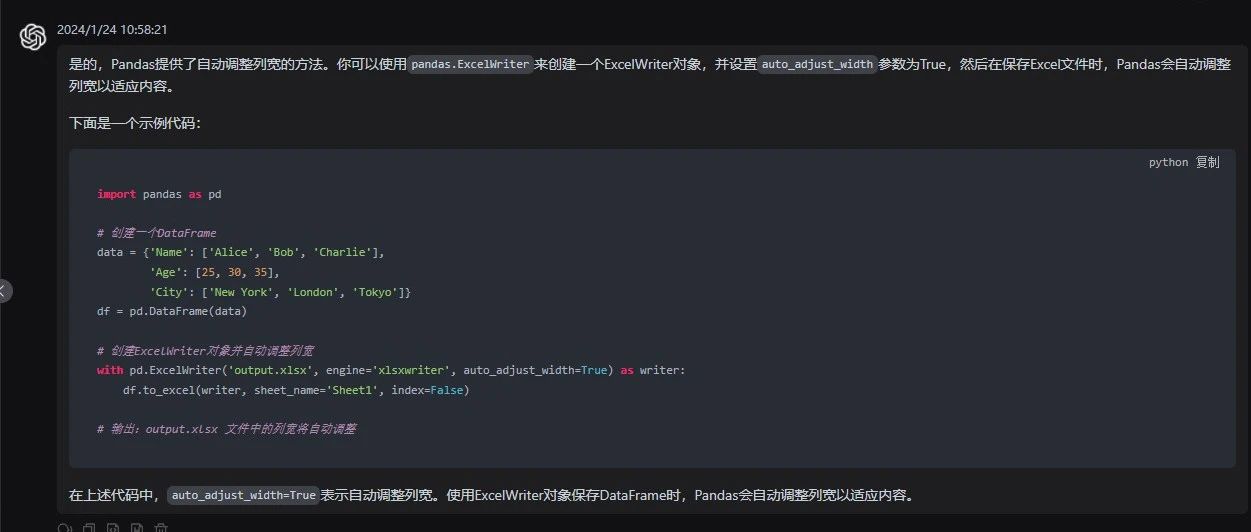The height and width of the screenshot is (532, 1251).
Task: Click the code line import pandas as pd
Action: (159, 194)
